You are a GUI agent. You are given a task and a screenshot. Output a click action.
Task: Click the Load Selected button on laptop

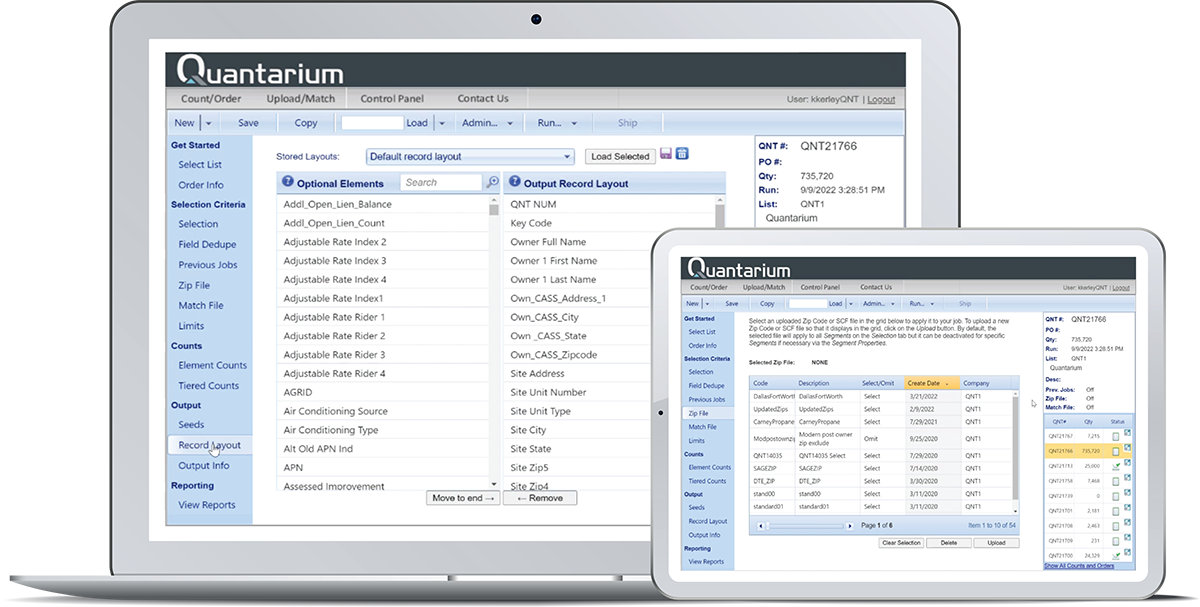coord(620,156)
